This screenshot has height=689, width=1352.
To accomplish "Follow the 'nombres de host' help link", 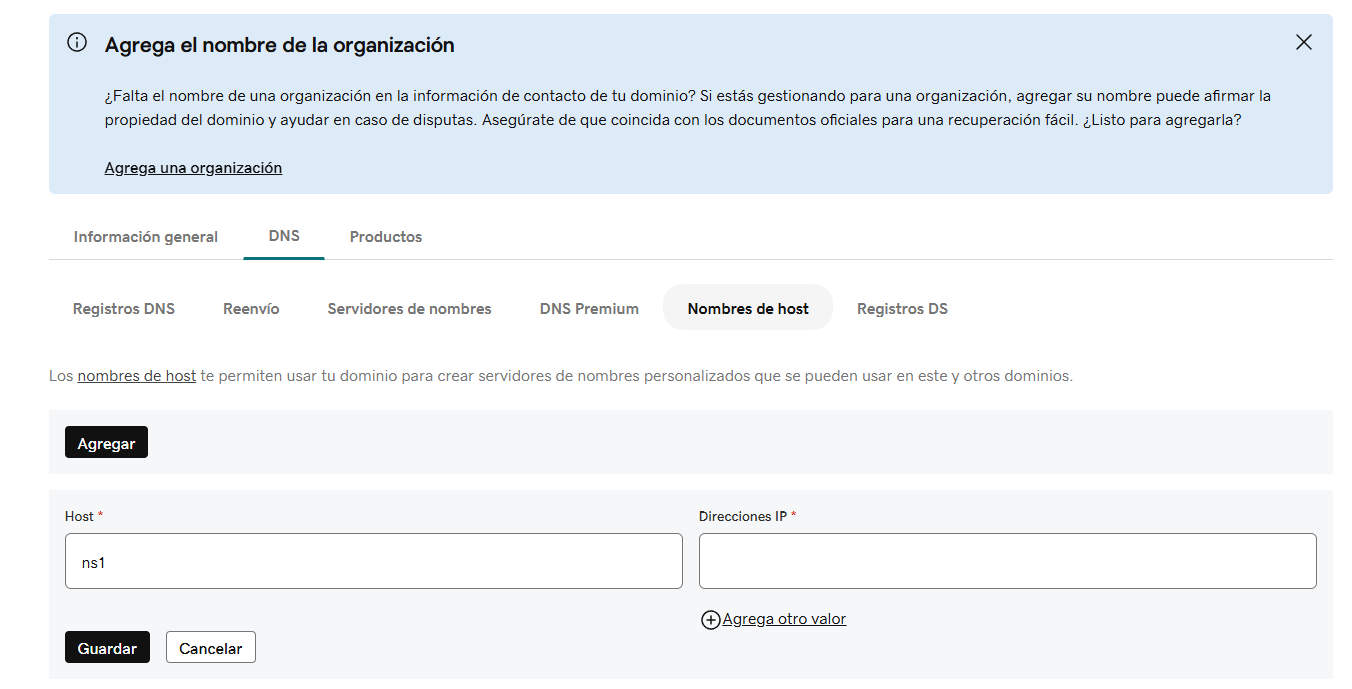I will point(136,377).
